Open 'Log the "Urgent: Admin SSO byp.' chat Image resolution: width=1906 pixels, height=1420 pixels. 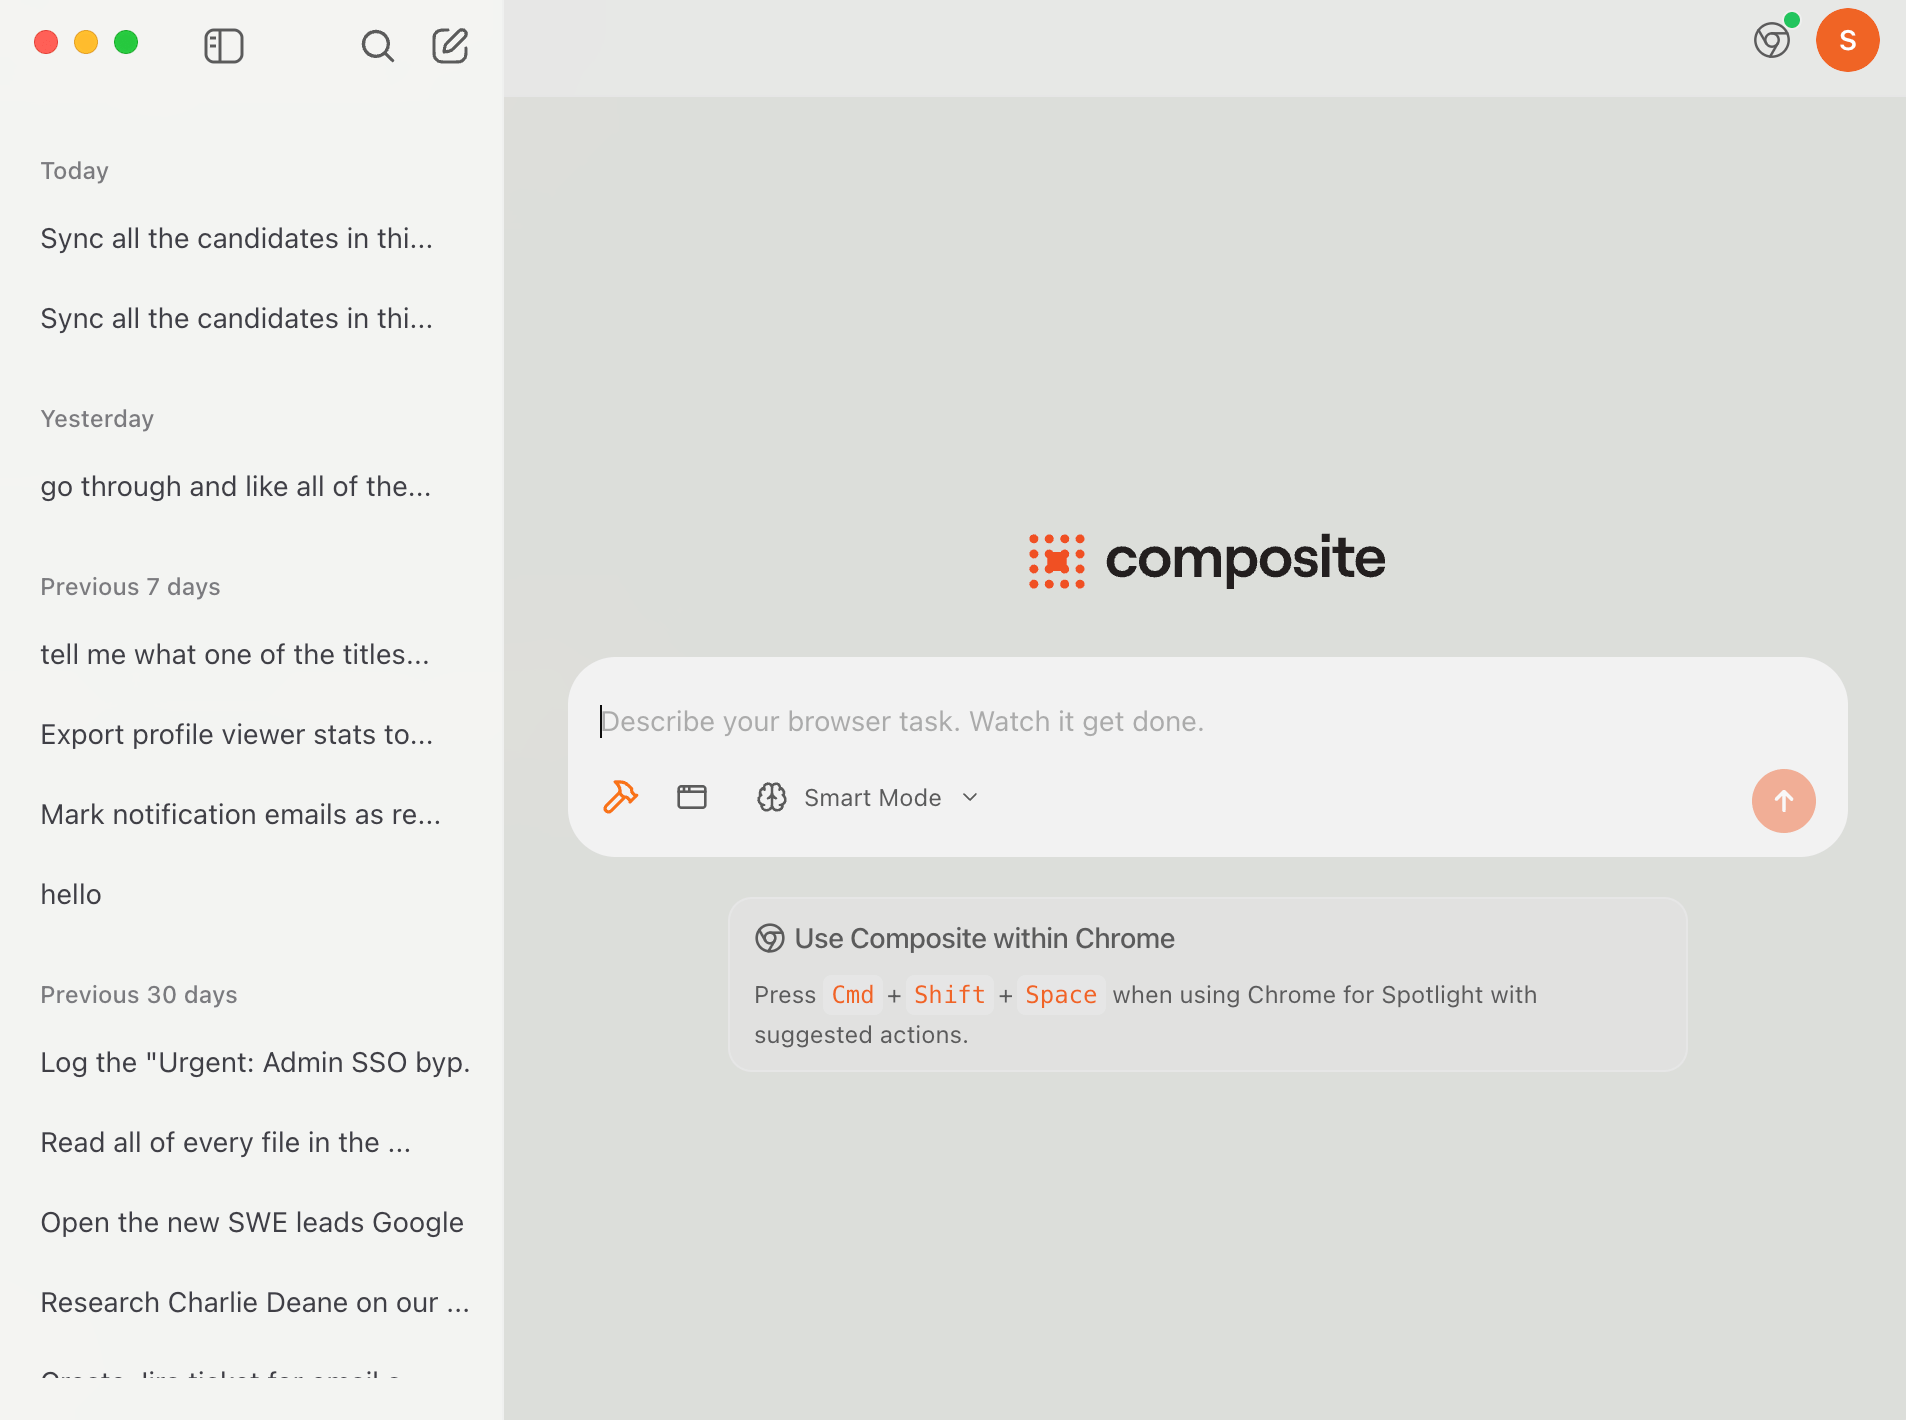pos(255,1062)
